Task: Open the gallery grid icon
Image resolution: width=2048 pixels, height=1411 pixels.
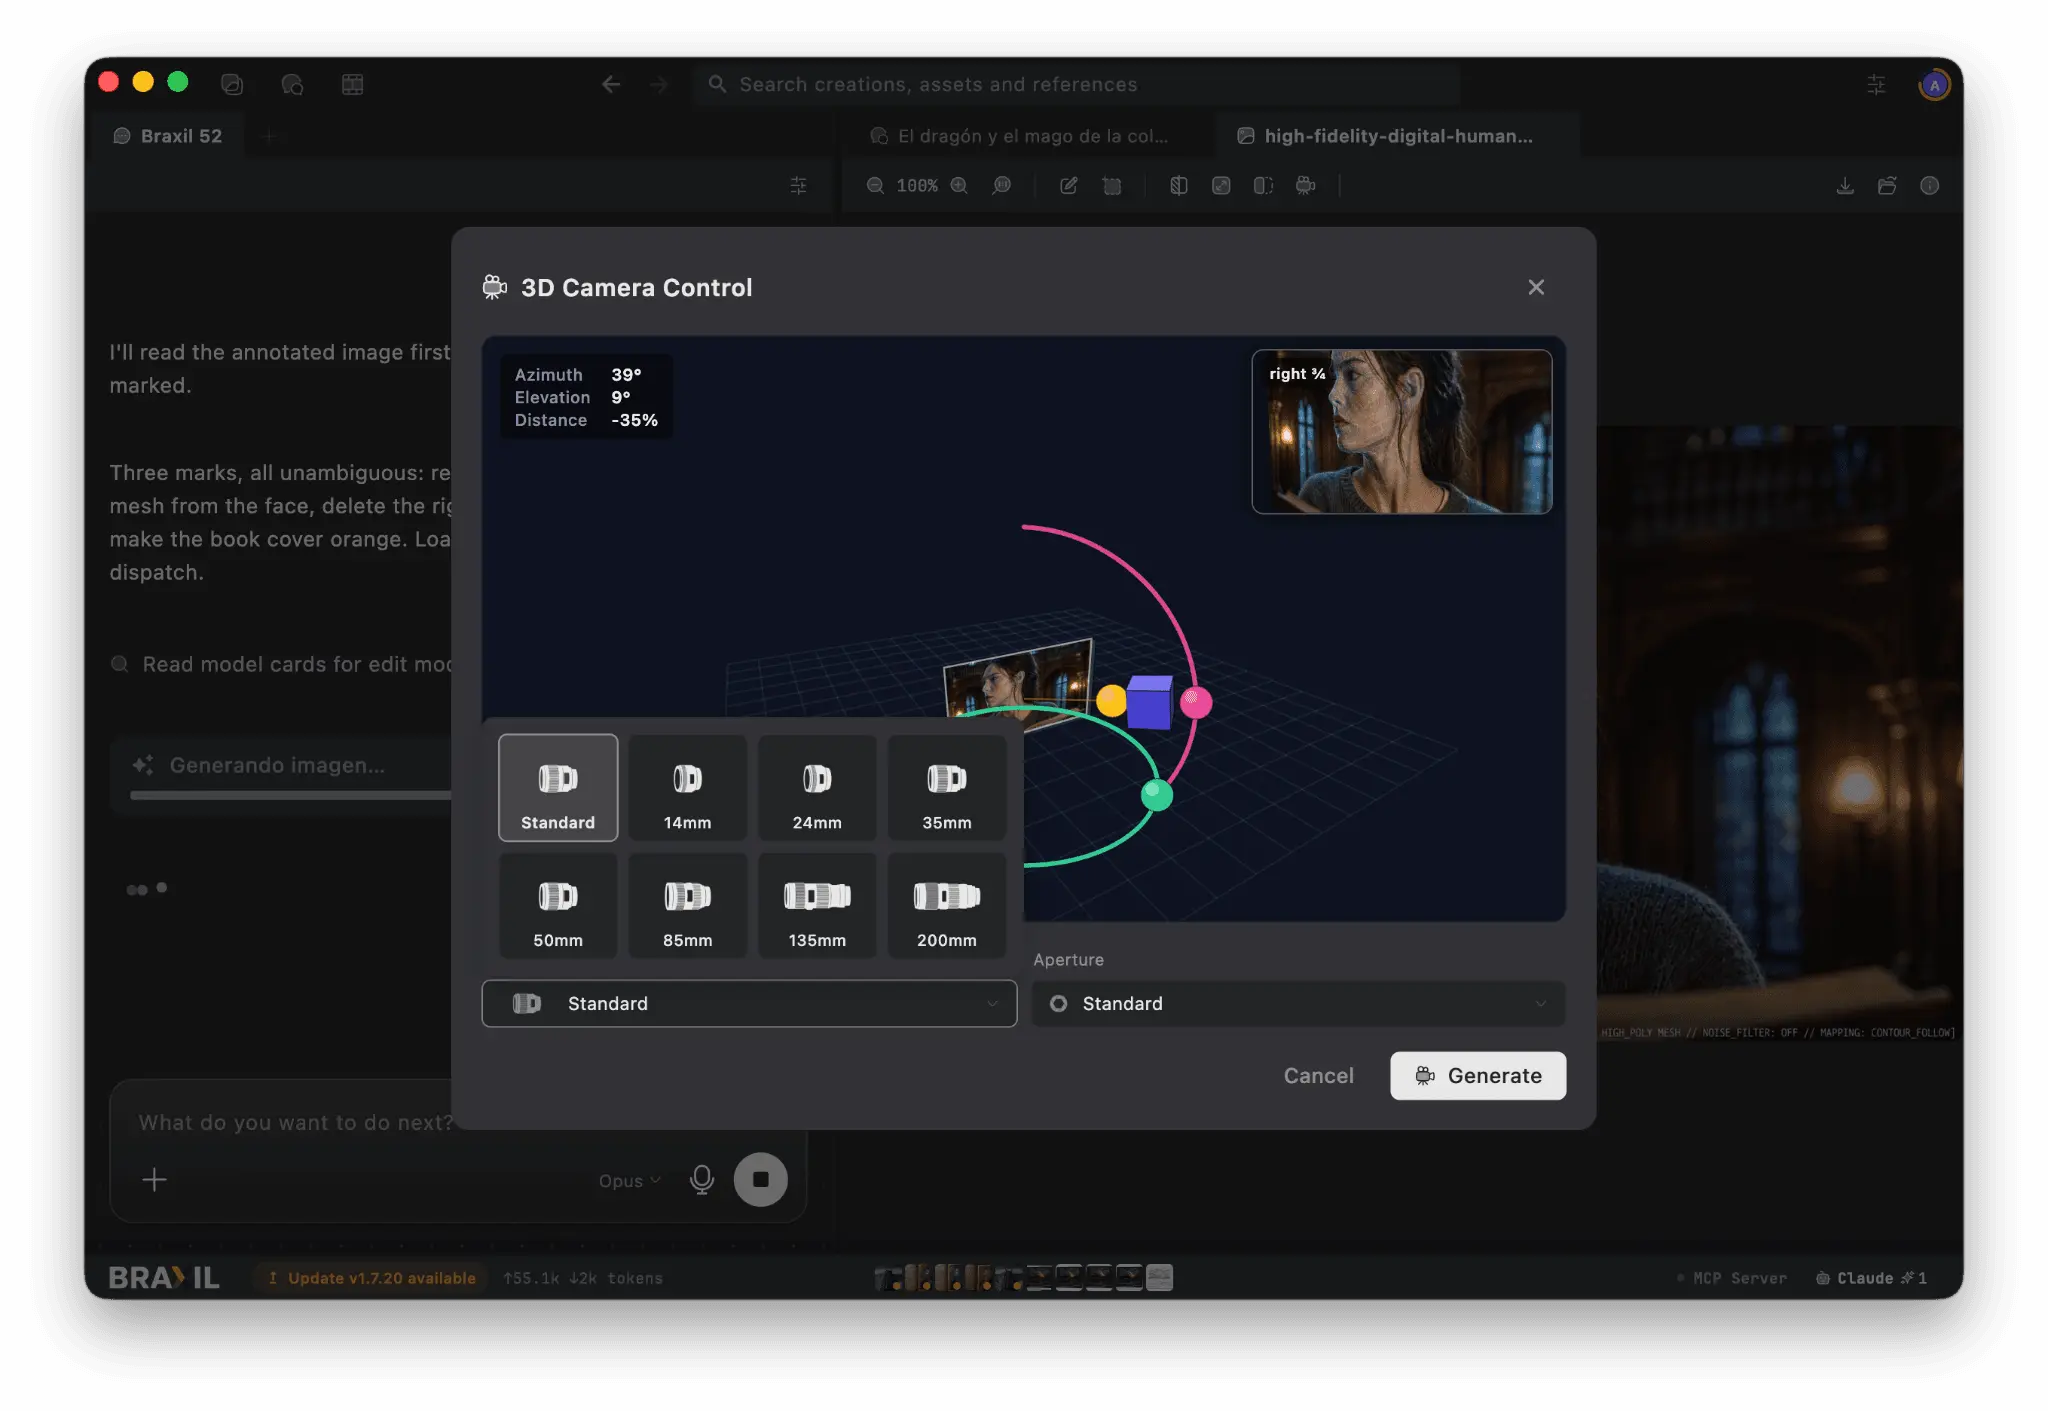Action: pos(352,85)
